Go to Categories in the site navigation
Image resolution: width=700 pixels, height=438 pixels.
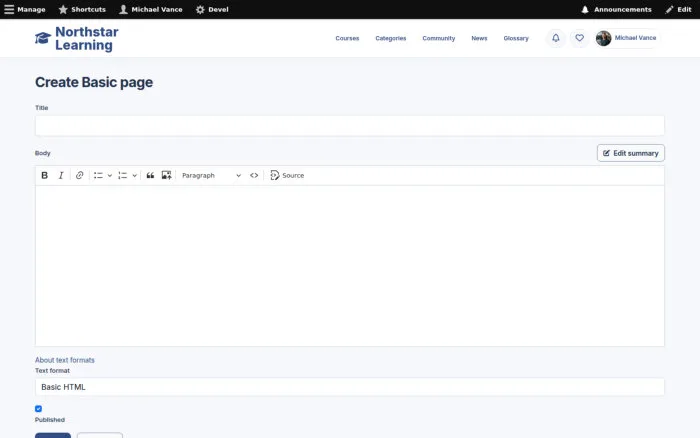point(391,38)
